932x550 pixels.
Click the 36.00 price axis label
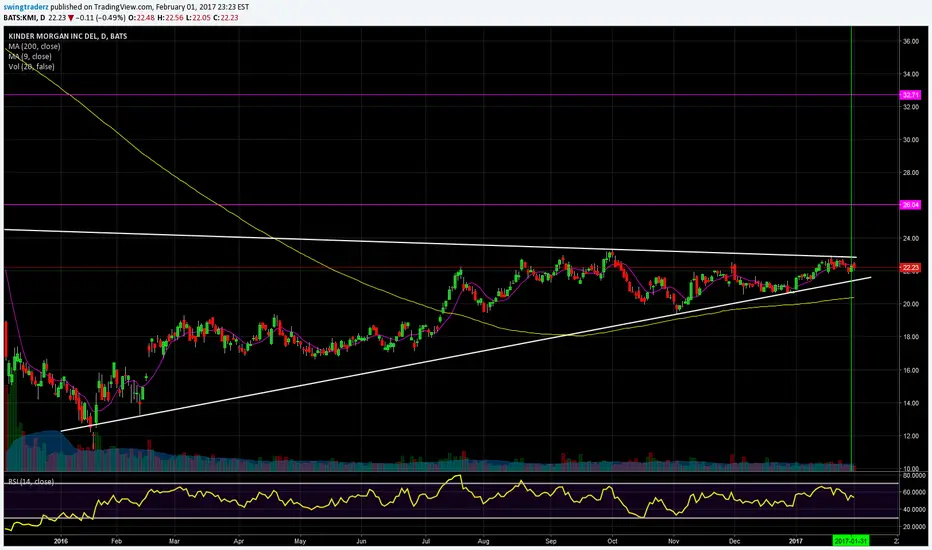point(911,42)
